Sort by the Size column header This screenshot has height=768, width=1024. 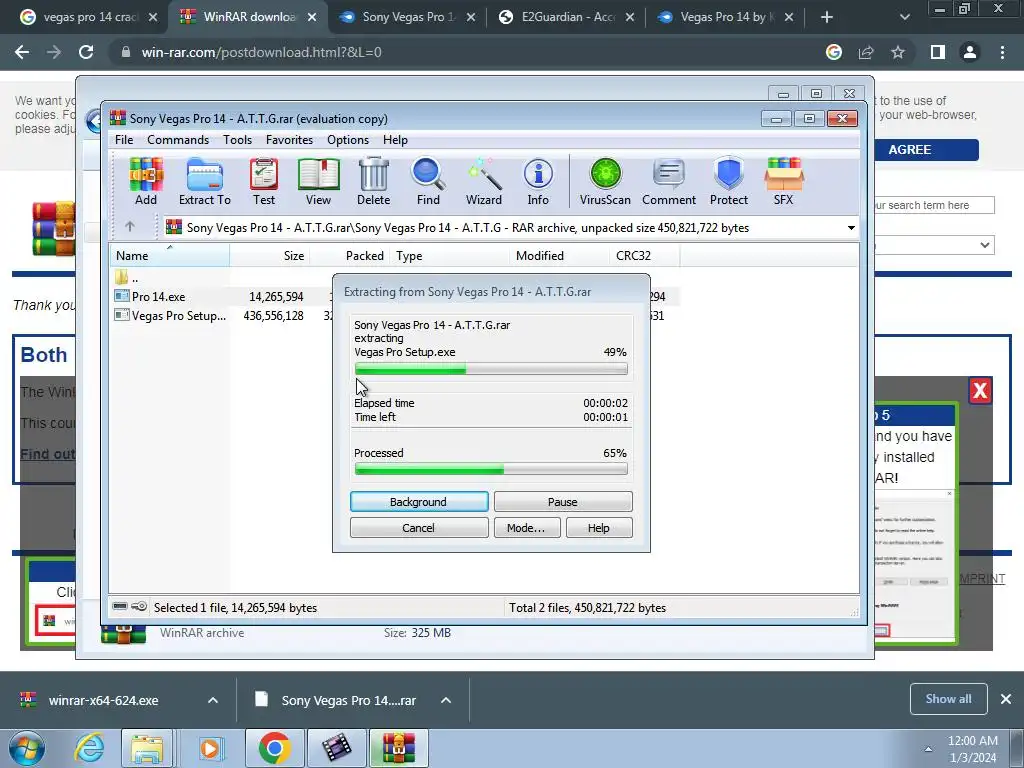[269, 256]
